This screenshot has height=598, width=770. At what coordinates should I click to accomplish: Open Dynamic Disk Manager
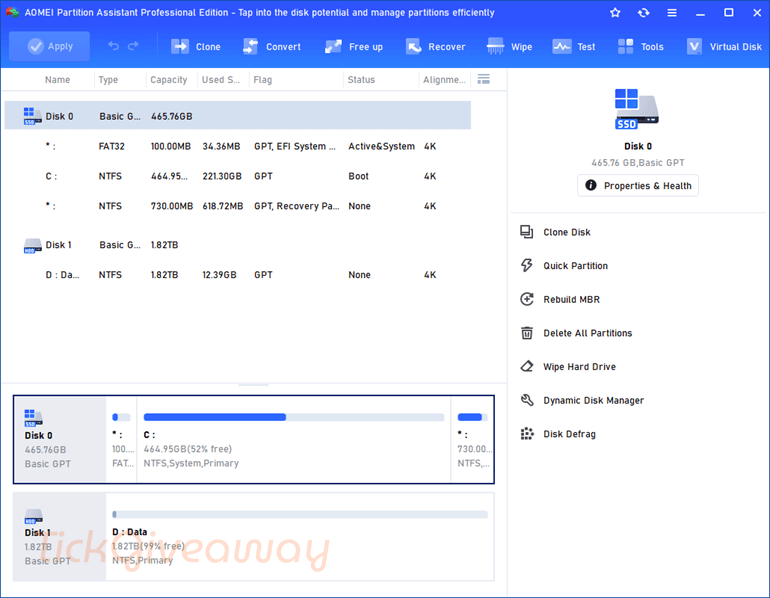tap(593, 401)
